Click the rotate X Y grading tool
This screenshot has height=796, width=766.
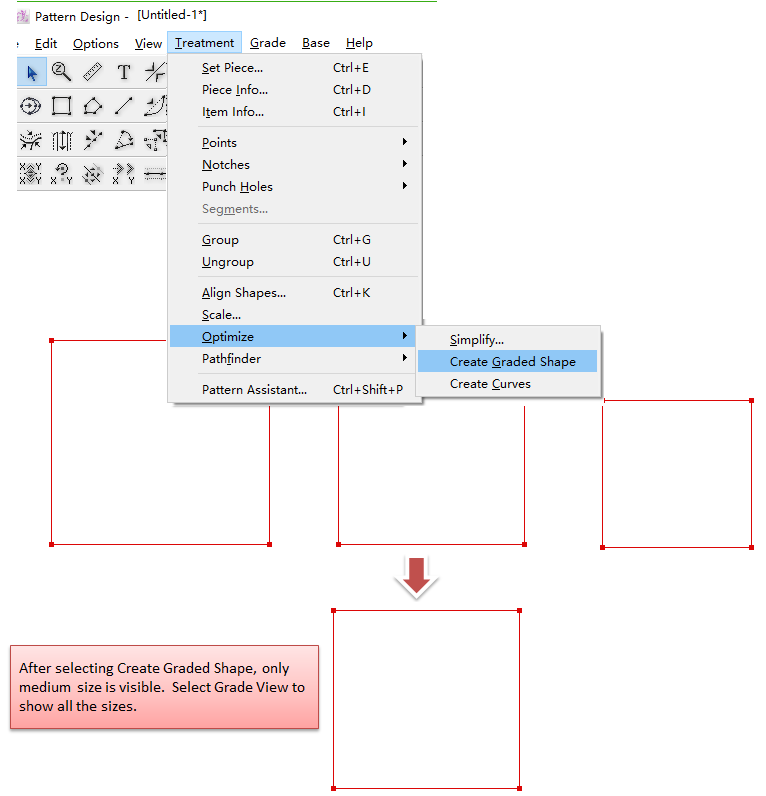tap(62, 174)
